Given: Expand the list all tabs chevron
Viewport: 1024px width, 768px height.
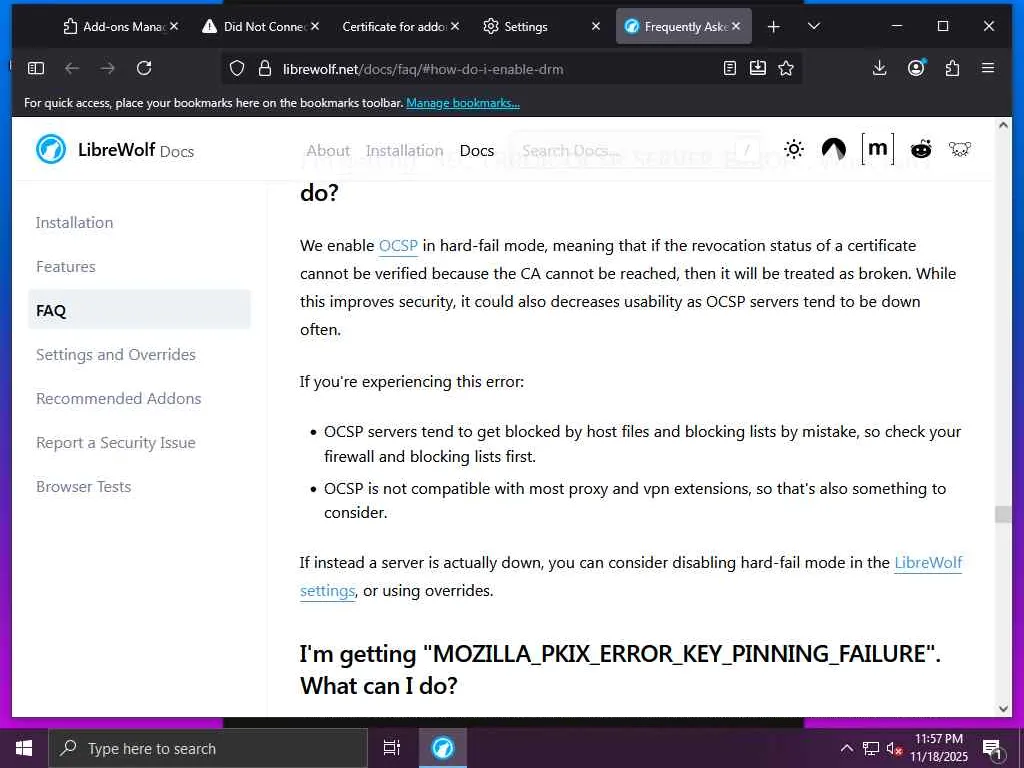Looking at the screenshot, I should coord(814,26).
